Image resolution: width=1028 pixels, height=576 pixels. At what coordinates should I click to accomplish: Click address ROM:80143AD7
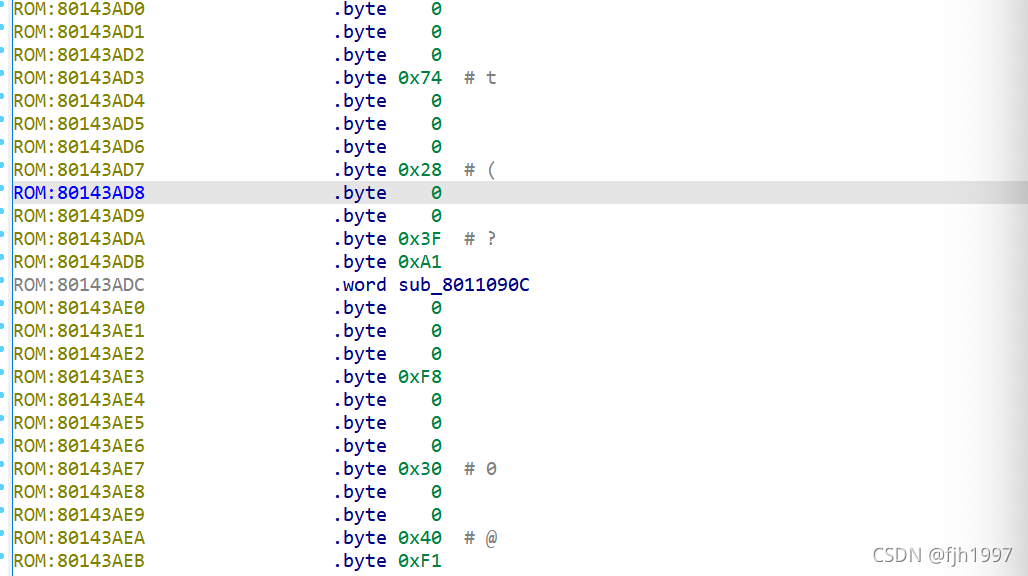tap(79, 170)
